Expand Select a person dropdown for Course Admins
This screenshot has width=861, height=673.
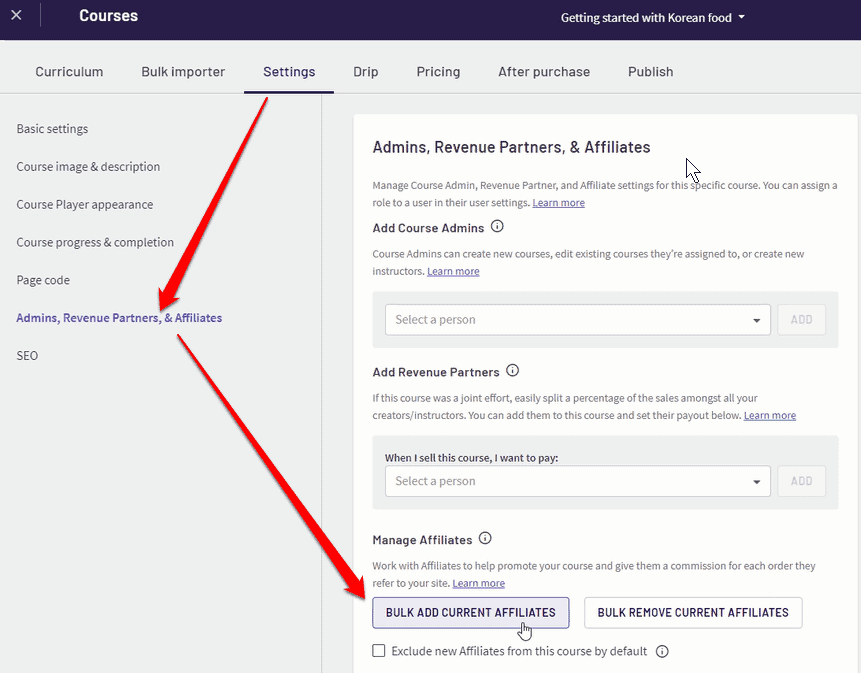[578, 319]
